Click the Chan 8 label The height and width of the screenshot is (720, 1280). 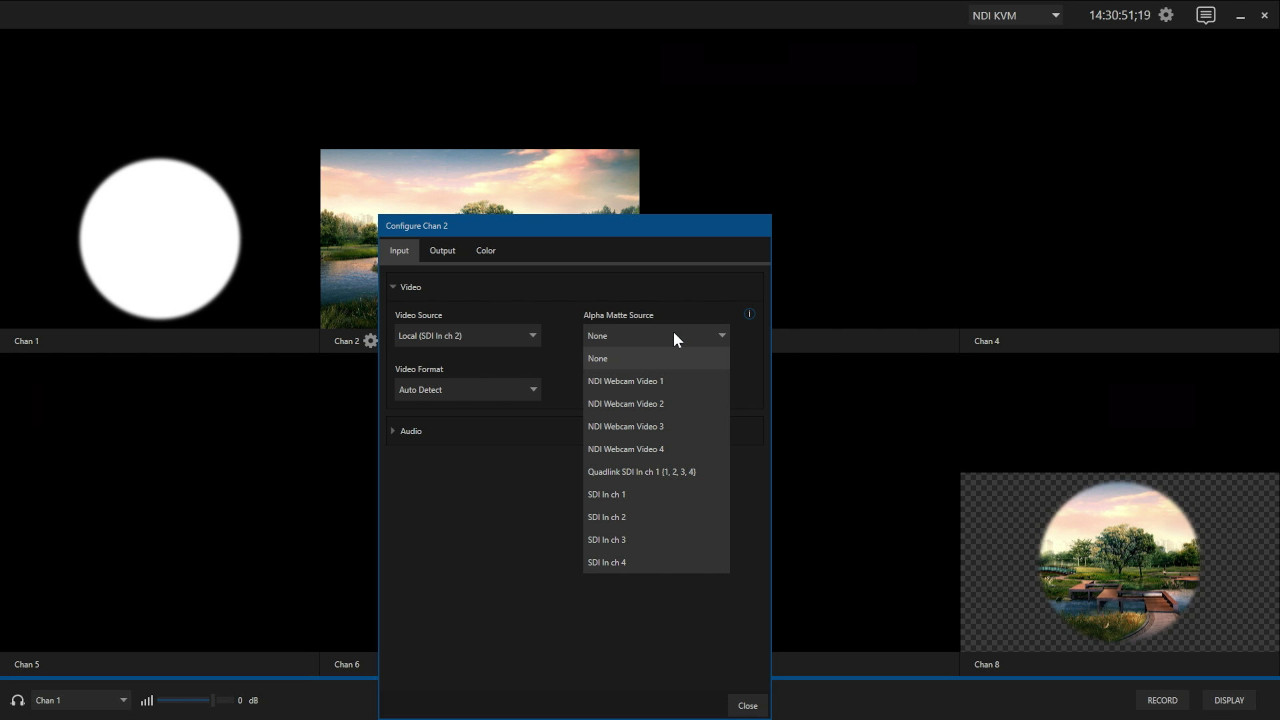click(987, 664)
